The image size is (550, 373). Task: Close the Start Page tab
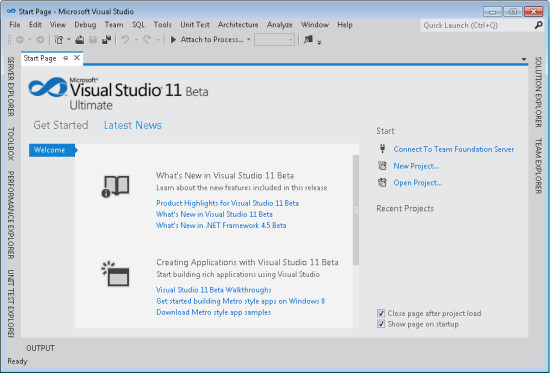click(x=77, y=58)
